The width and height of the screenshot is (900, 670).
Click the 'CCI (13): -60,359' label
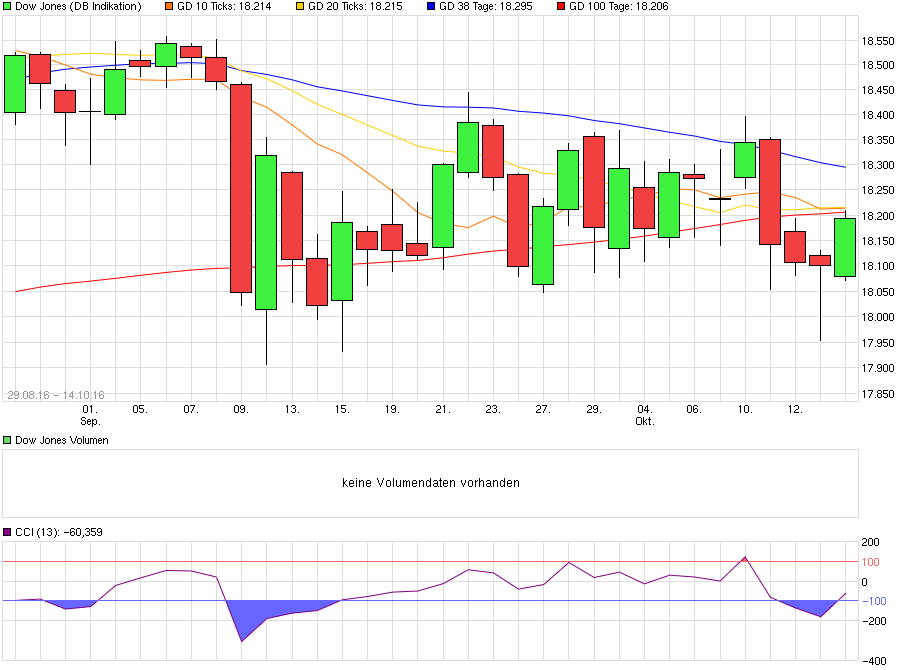(59, 532)
